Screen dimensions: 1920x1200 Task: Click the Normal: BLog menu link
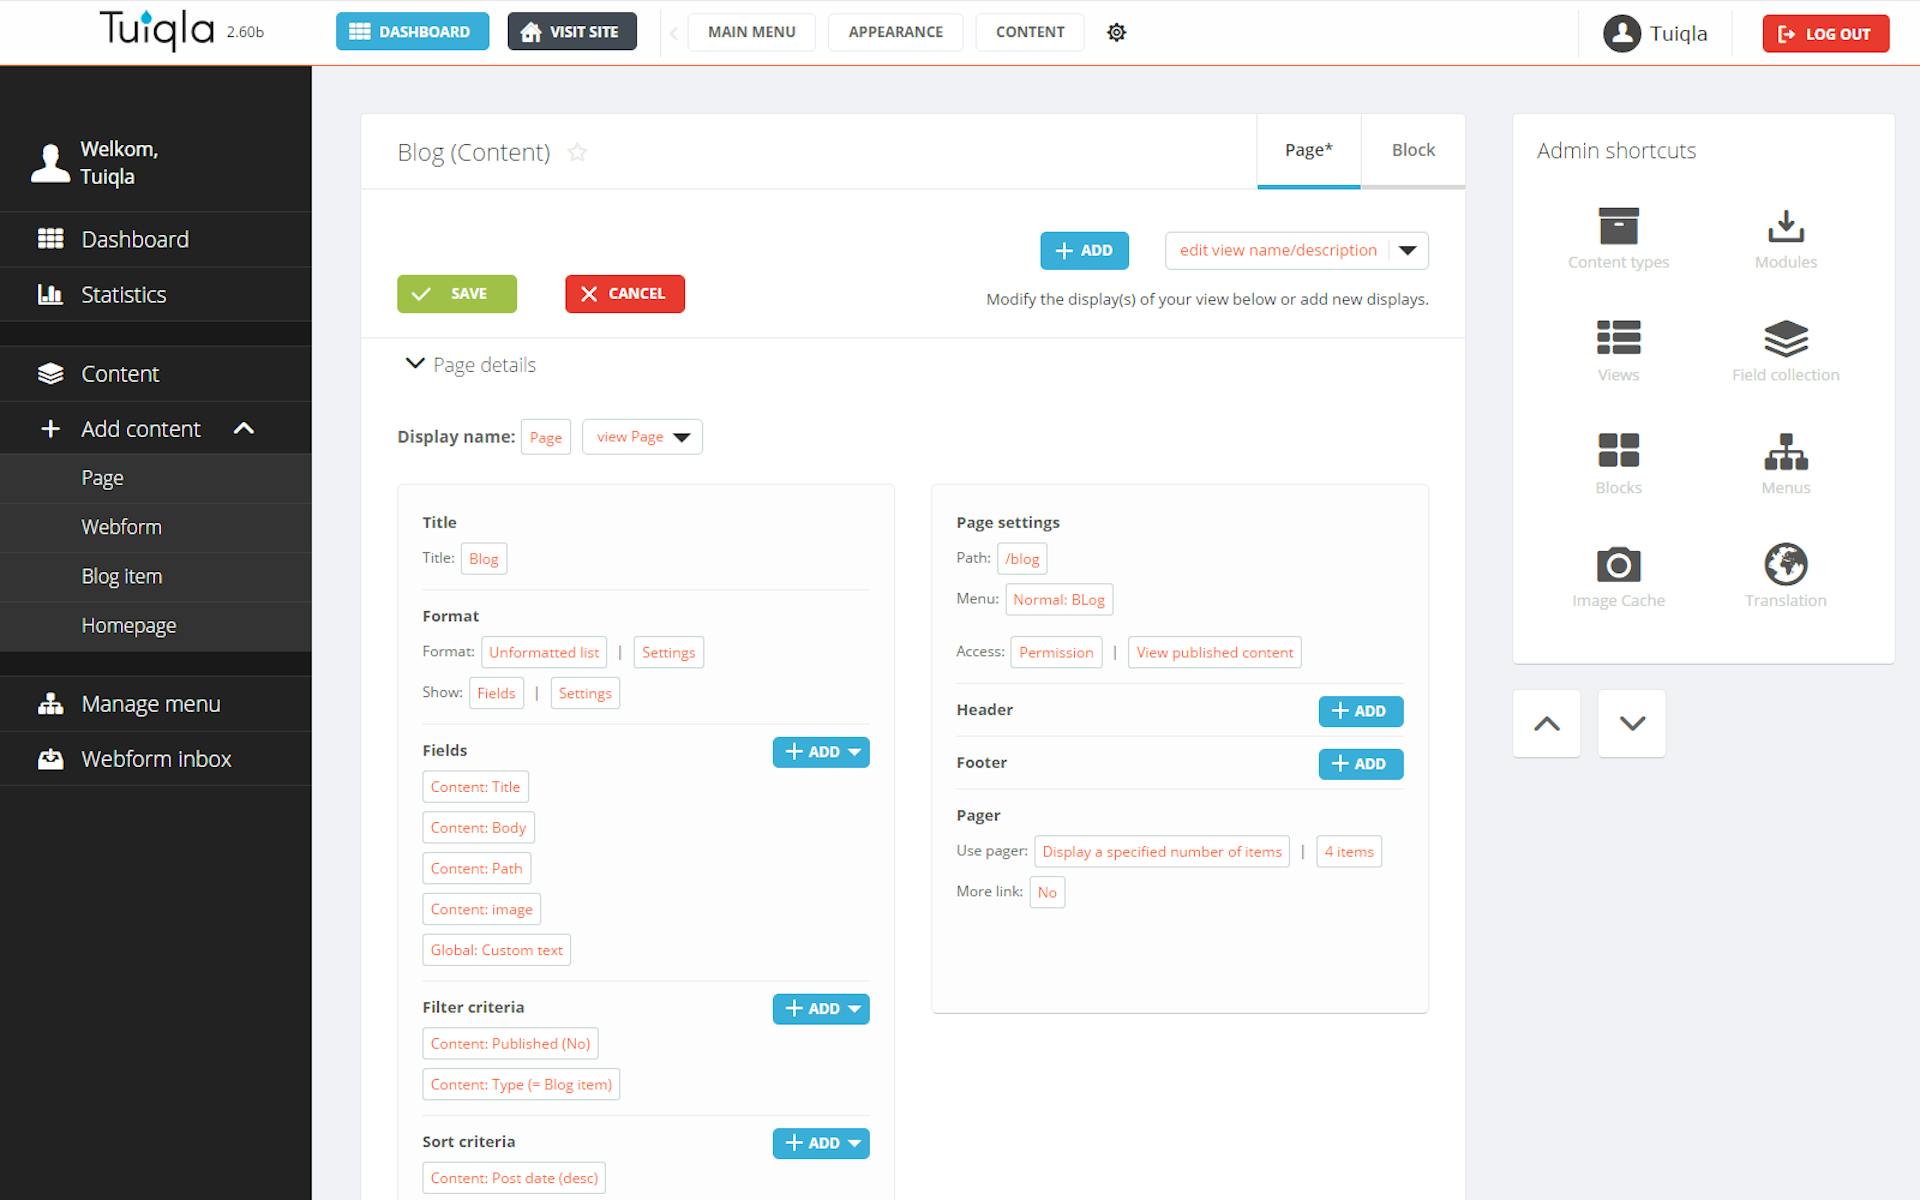(1059, 600)
